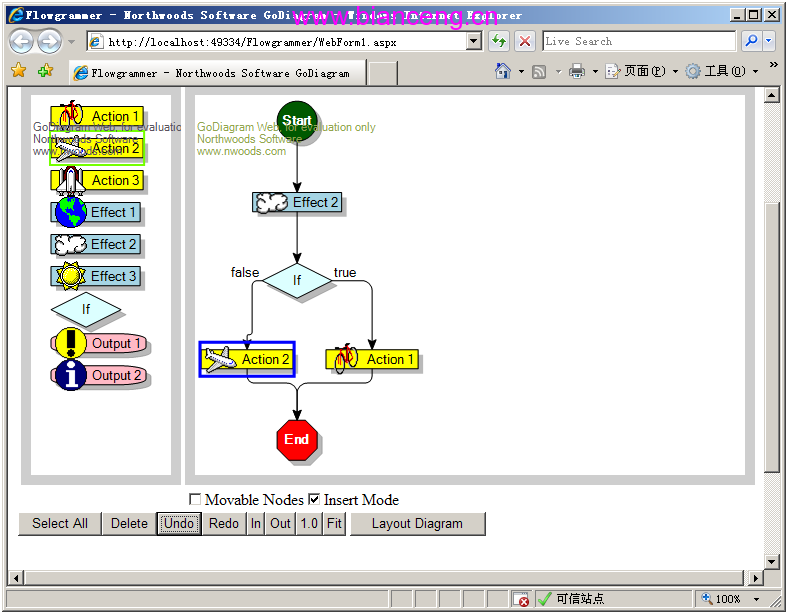Expand the search provider dropdown
The image size is (788, 614).
768,41
